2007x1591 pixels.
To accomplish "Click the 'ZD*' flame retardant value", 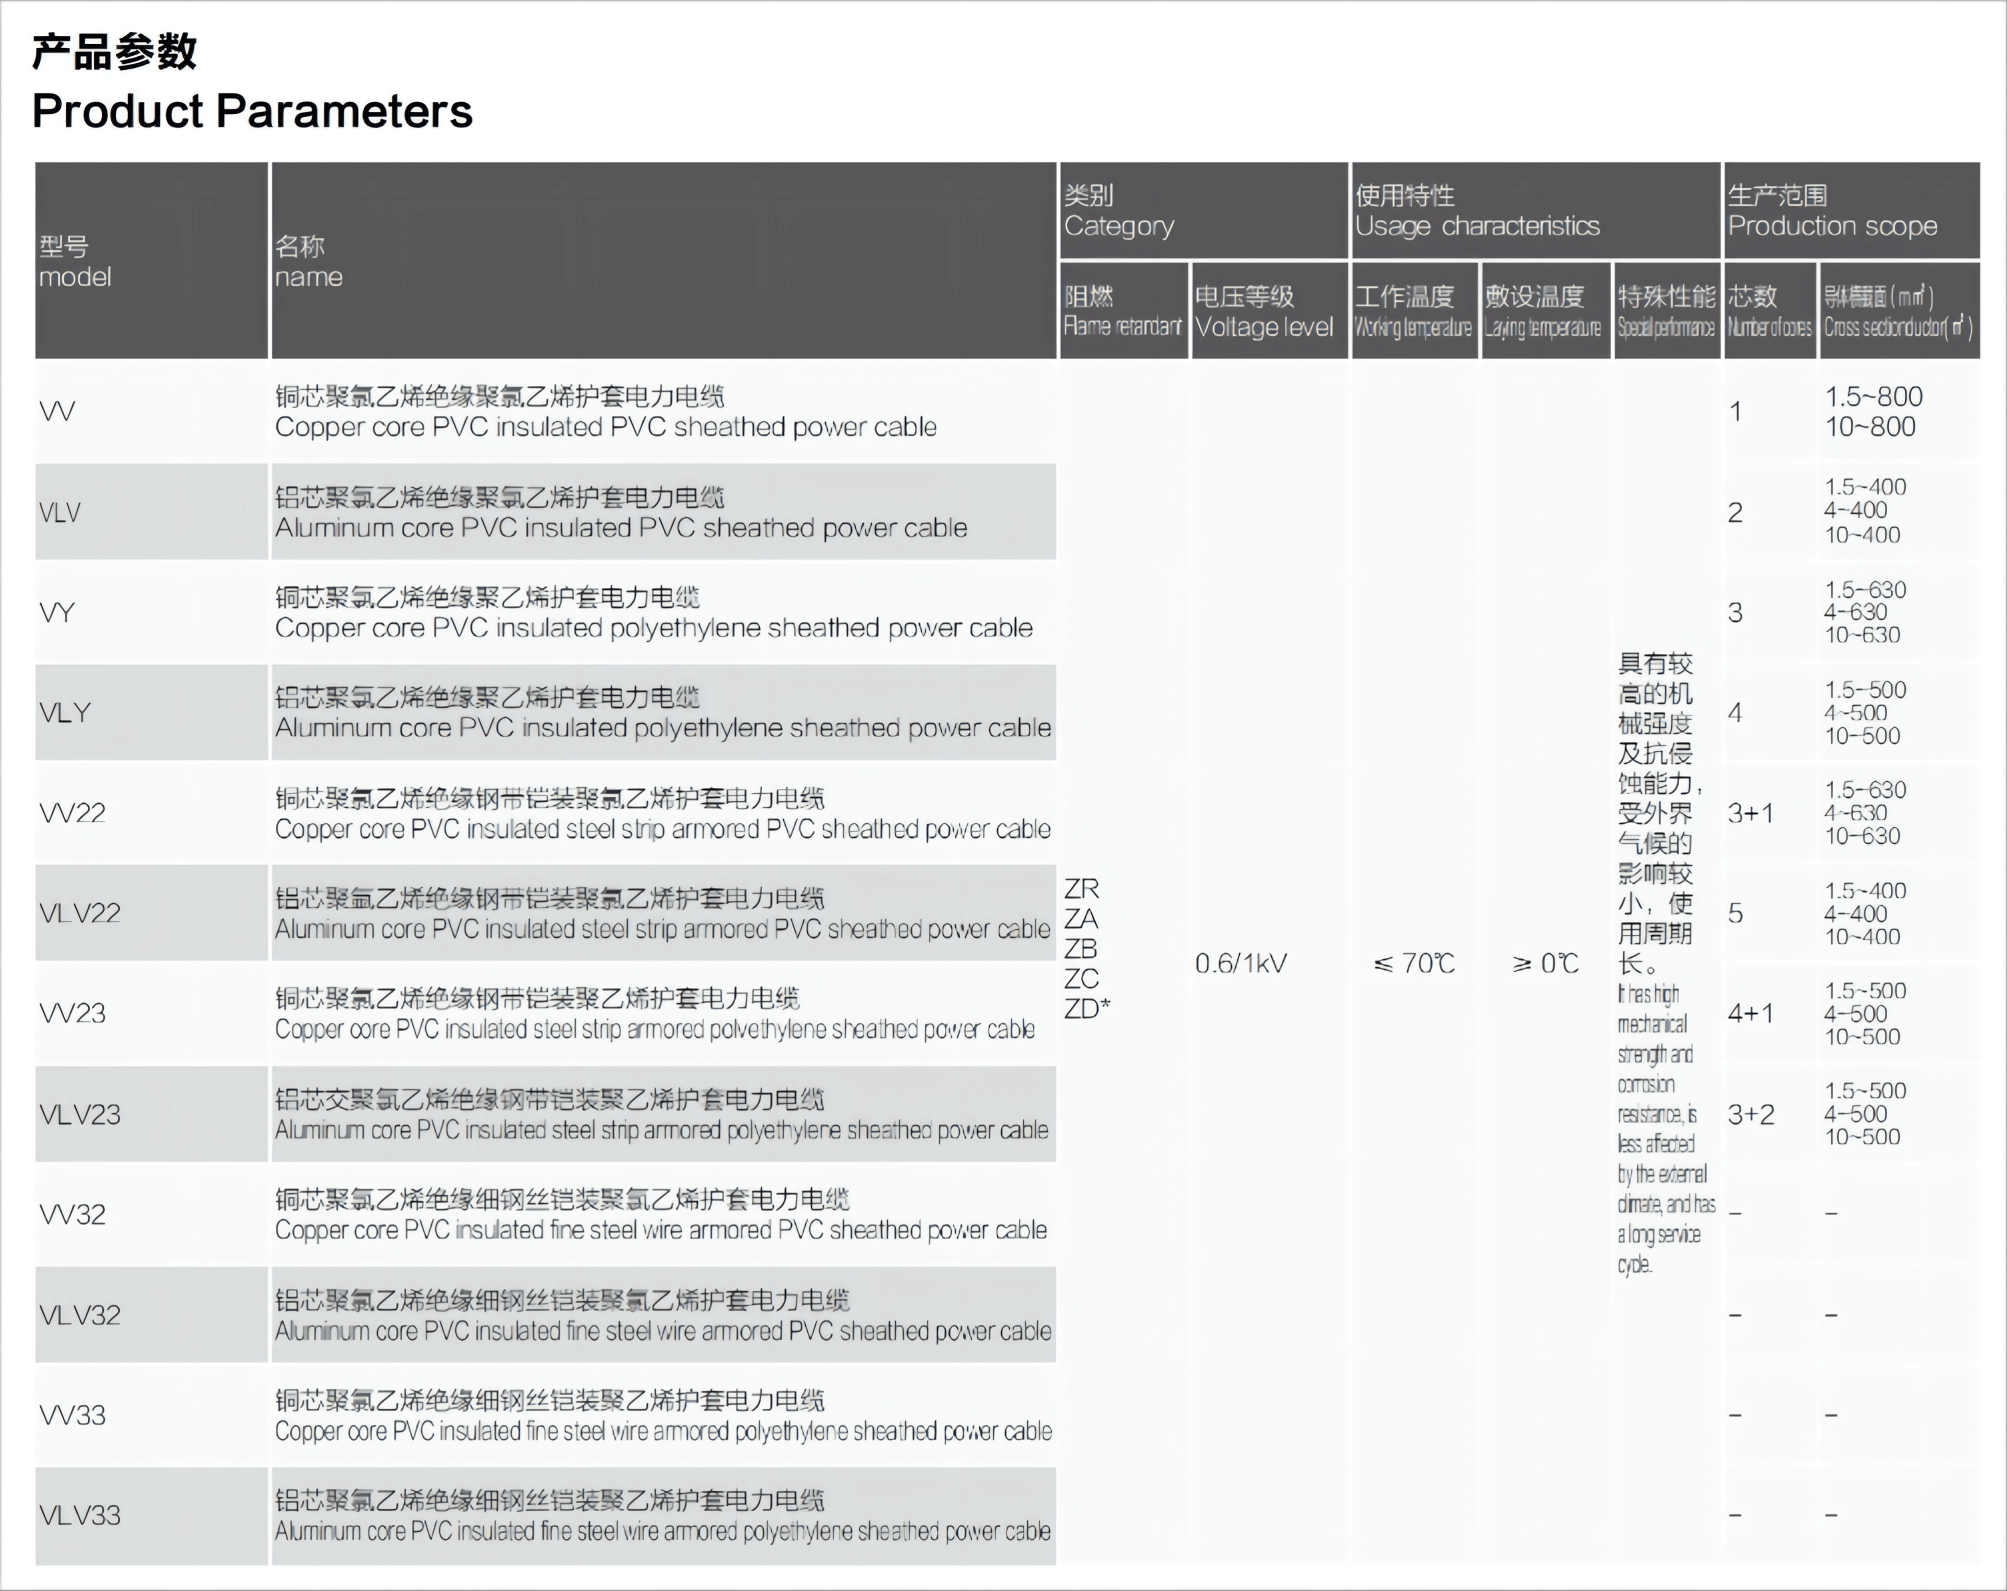I will (x=1087, y=1008).
